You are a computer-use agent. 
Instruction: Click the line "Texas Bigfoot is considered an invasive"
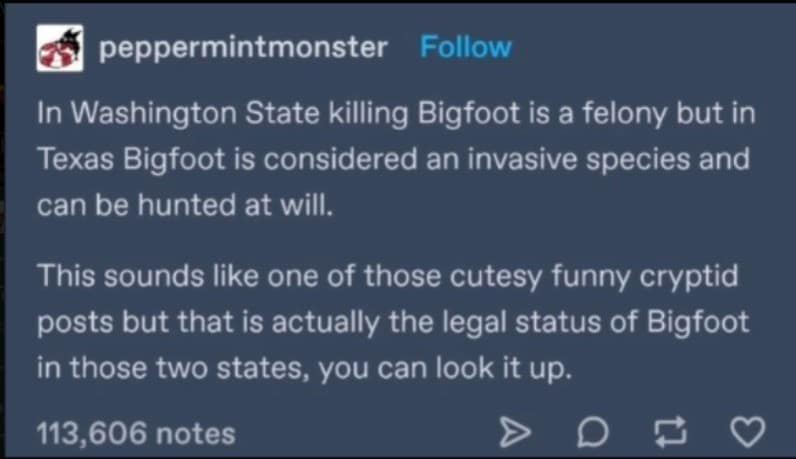(393, 159)
